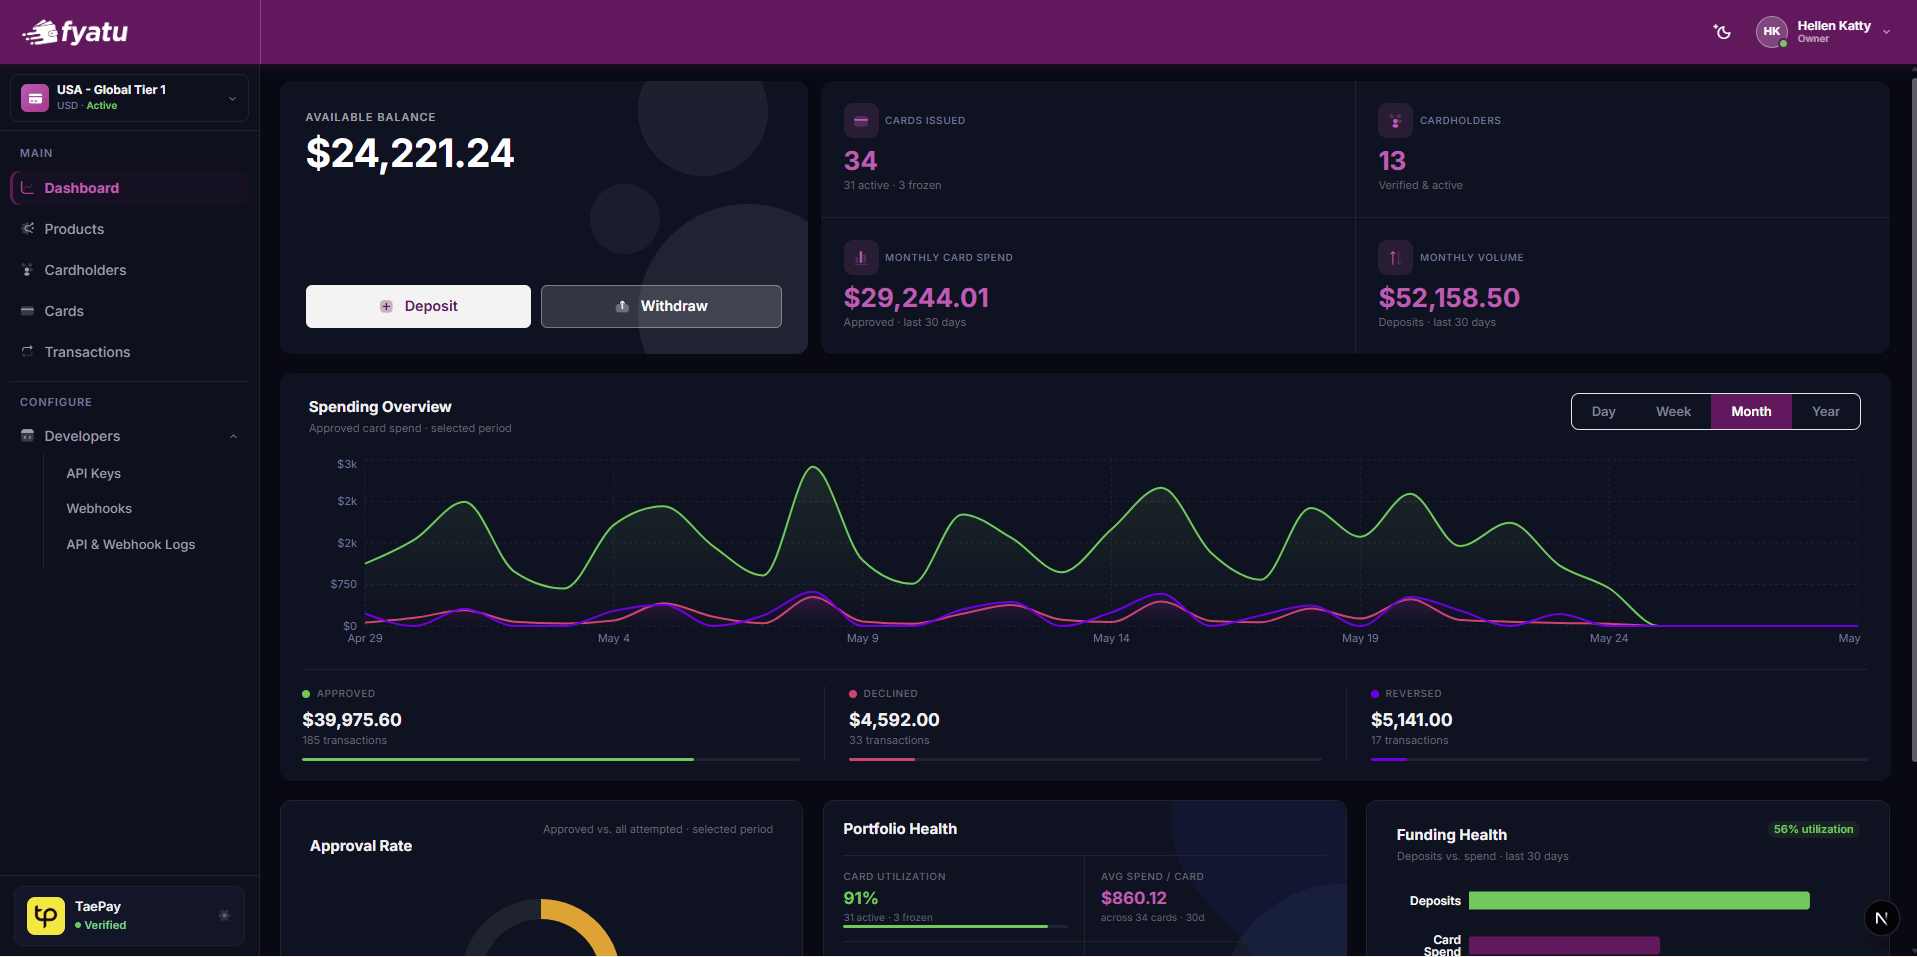Image resolution: width=1917 pixels, height=957 pixels.
Task: Click the card utilization green bar
Action: tap(945, 926)
